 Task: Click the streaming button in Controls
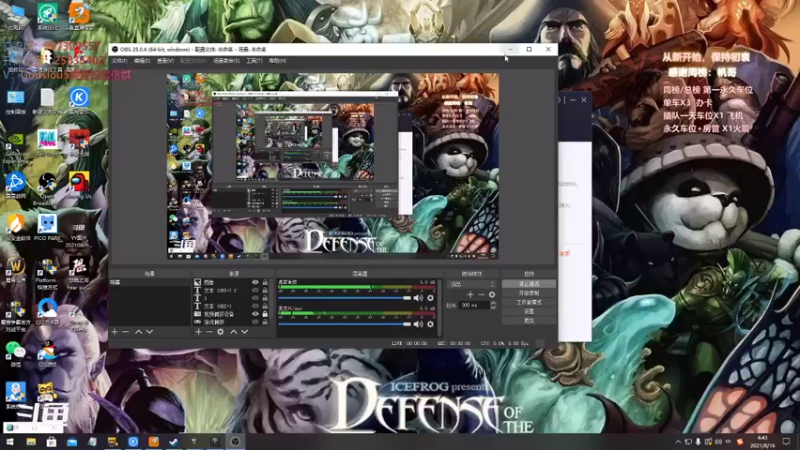tap(529, 284)
